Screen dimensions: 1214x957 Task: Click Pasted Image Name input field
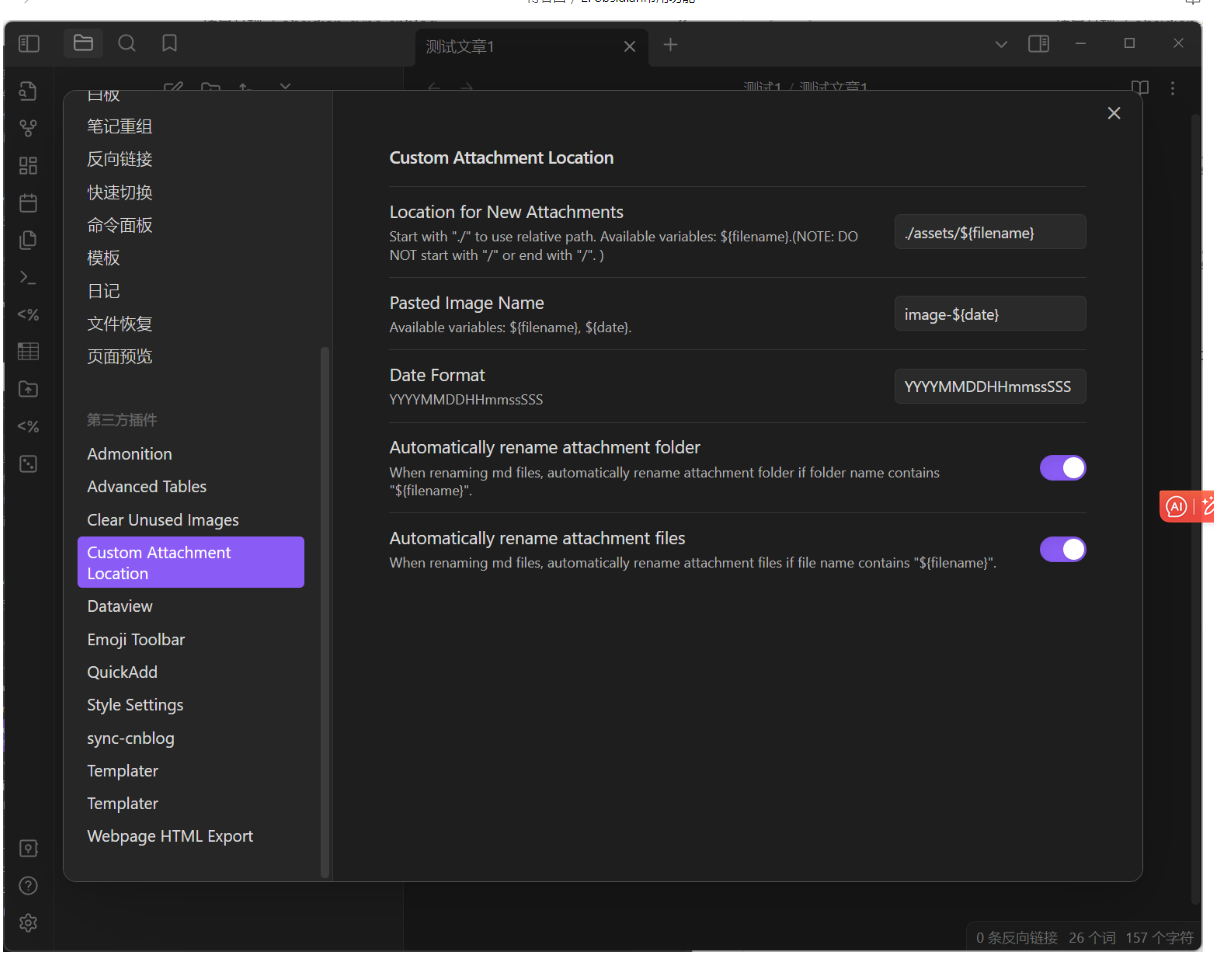990,314
